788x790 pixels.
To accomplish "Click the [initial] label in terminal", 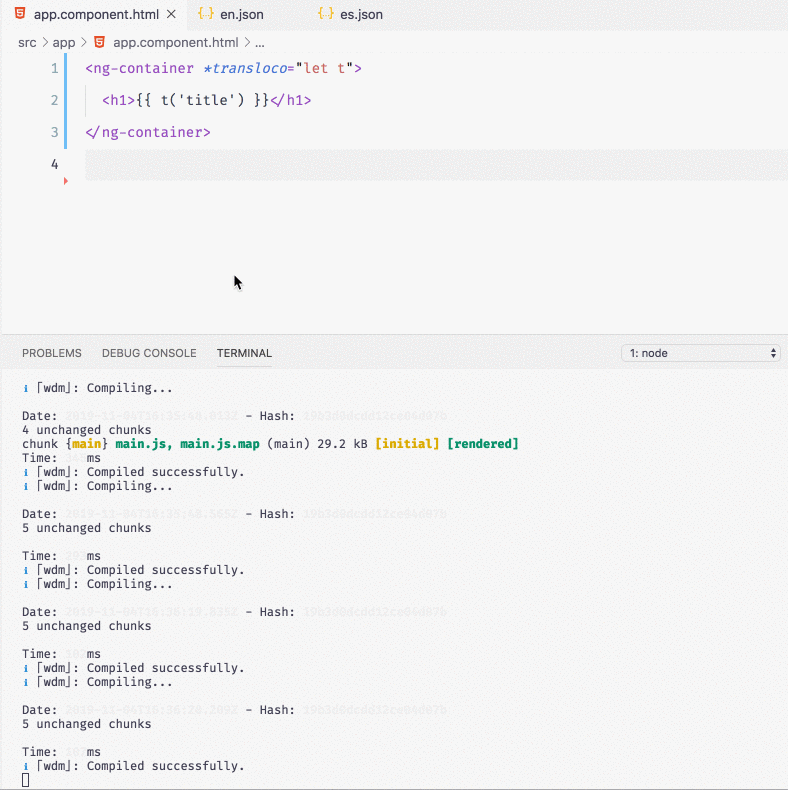I will (x=407, y=444).
